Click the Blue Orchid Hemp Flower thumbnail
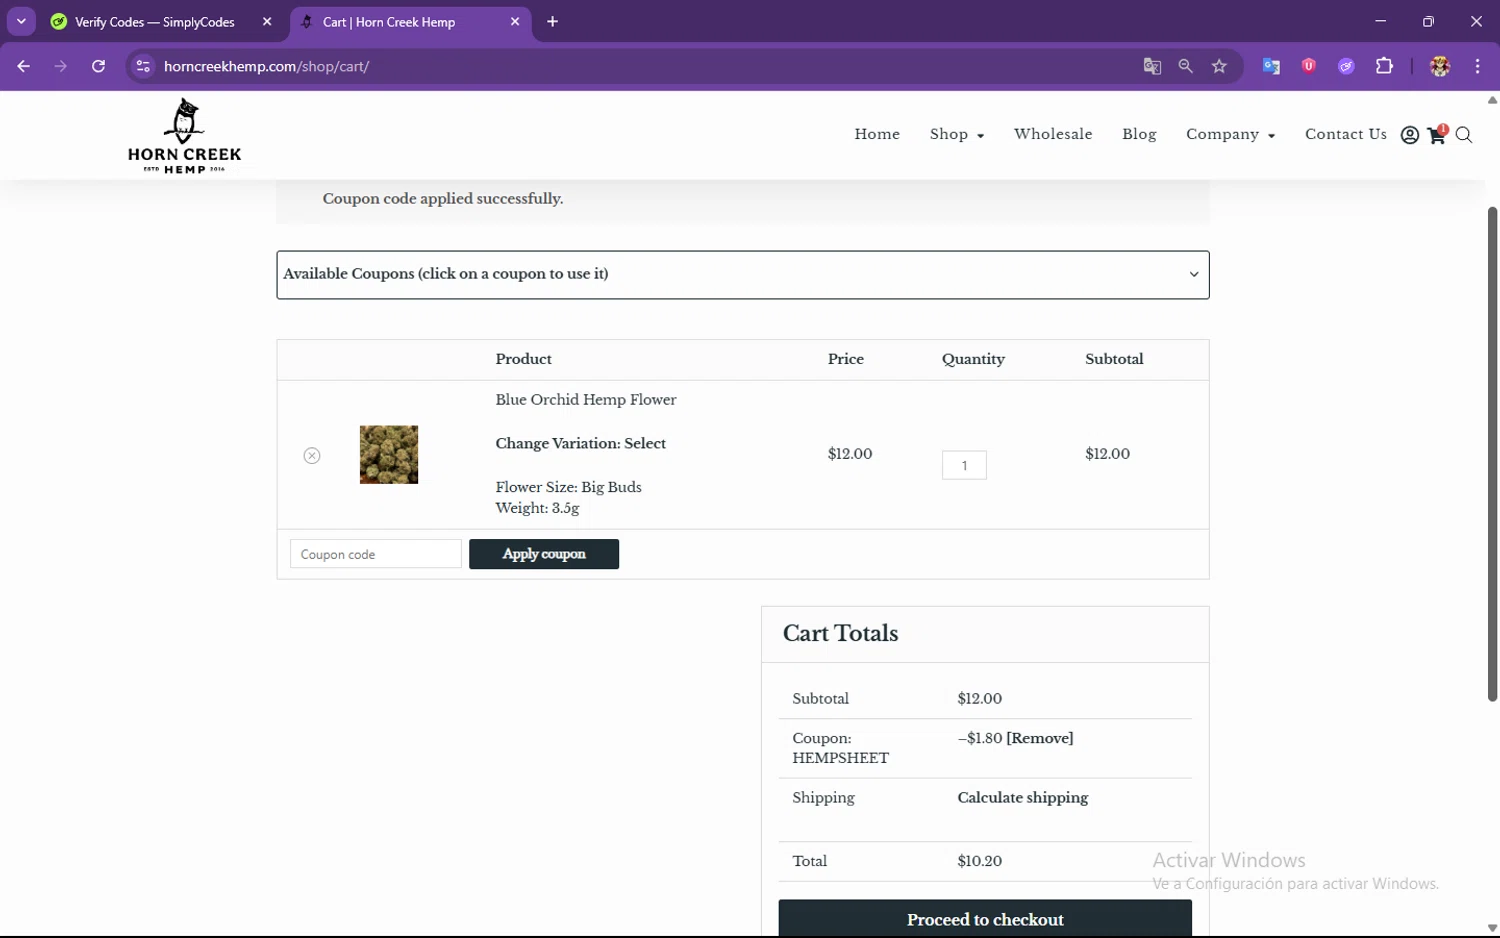The width and height of the screenshot is (1500, 938). pos(389,455)
